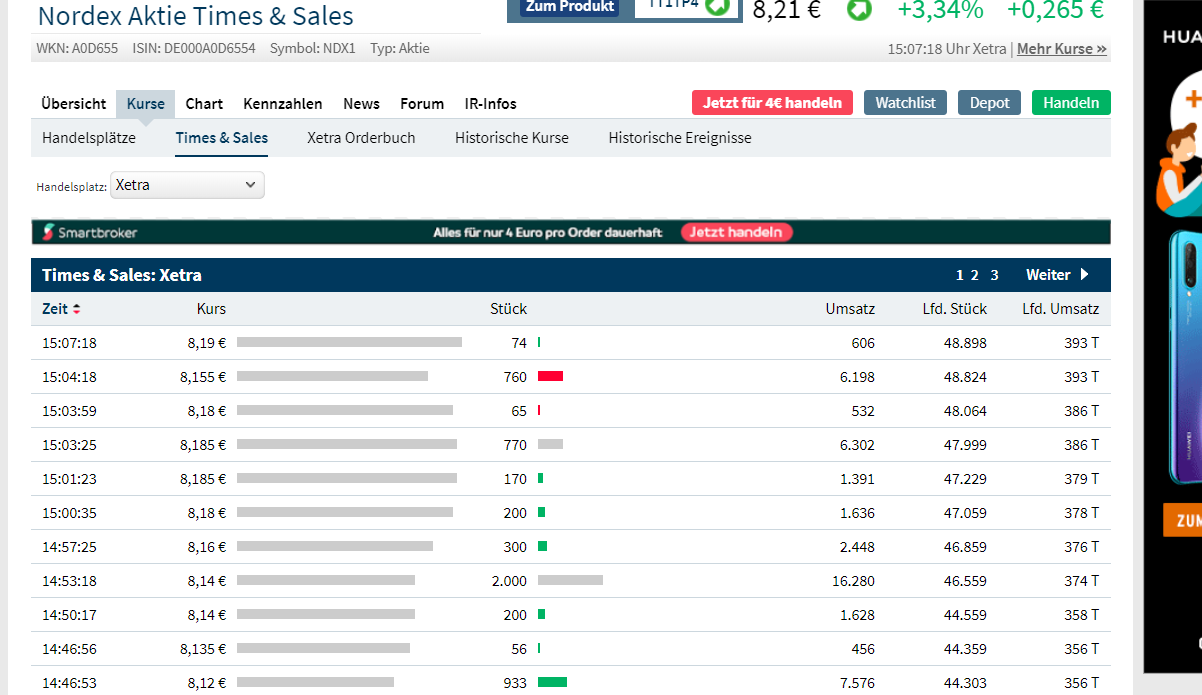Screen dimensions: 1202x695
Task: Click the gray price bar in 15:07:18 row
Action: click(x=349, y=342)
